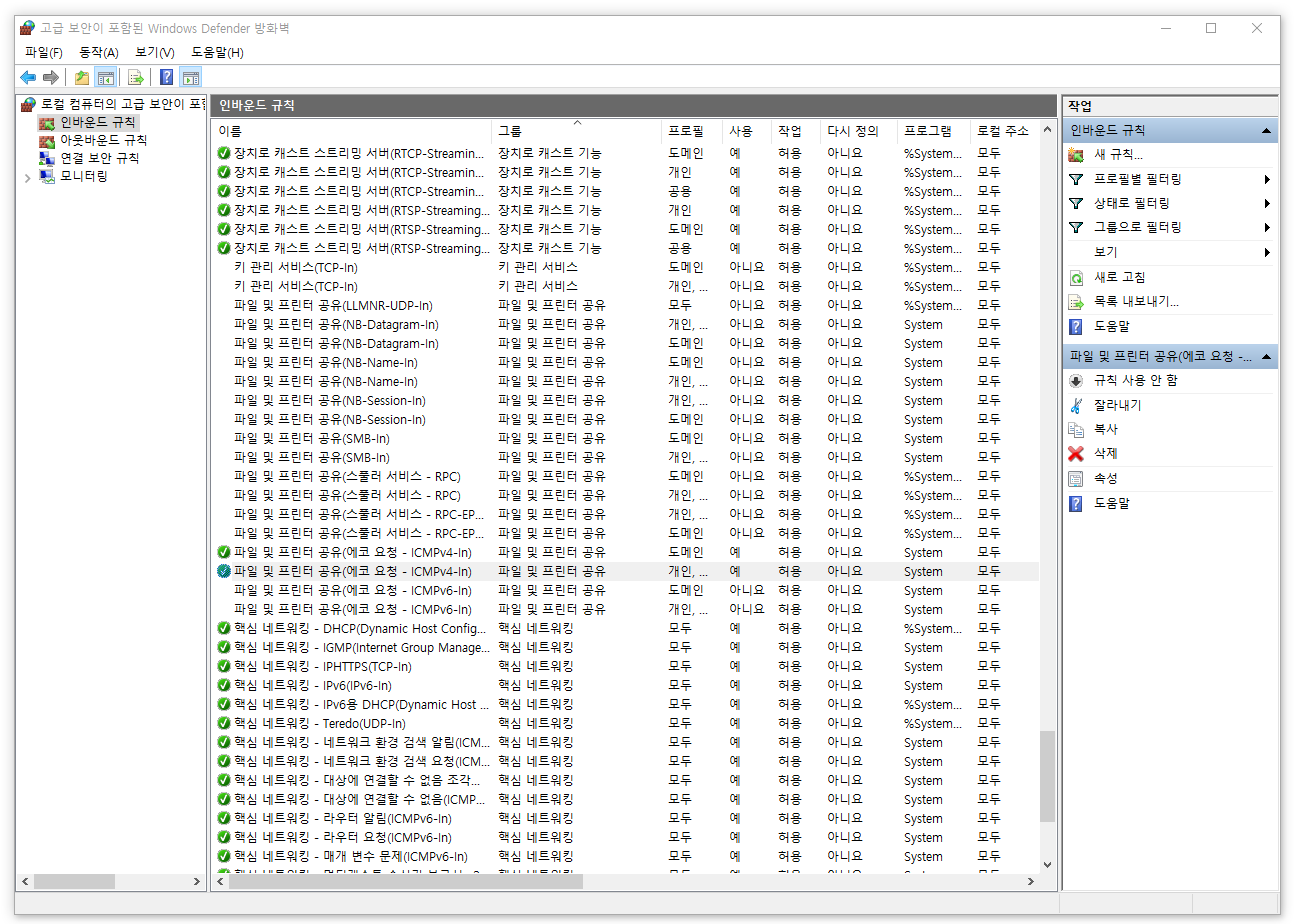Click green check icon of IPv6용 DHCP rule
Screen dimensions: 1299x924
[224, 705]
